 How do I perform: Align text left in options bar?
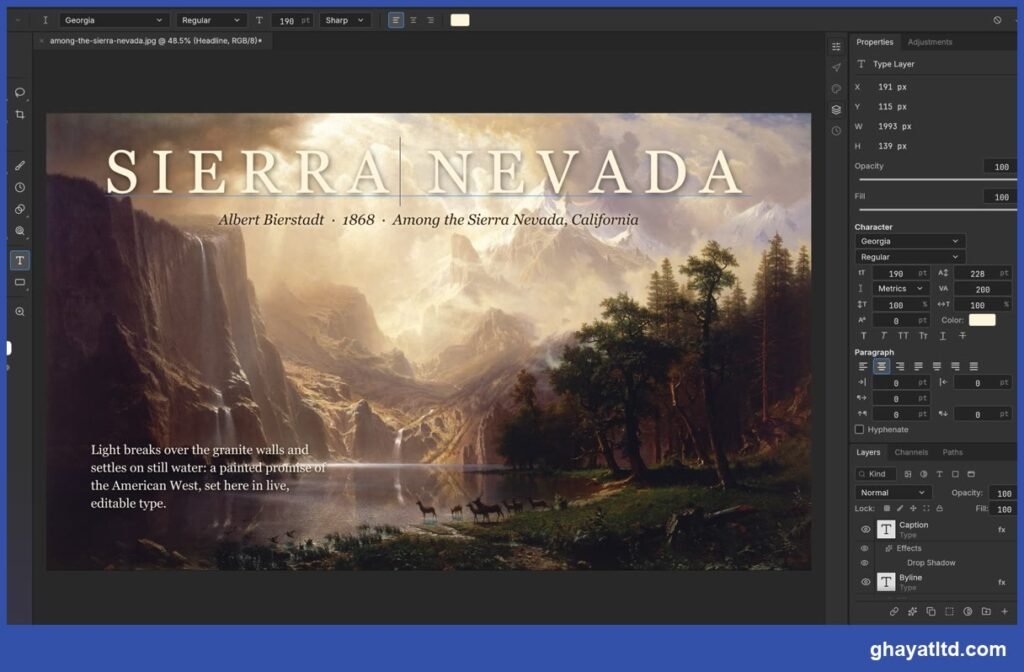[x=396, y=20]
